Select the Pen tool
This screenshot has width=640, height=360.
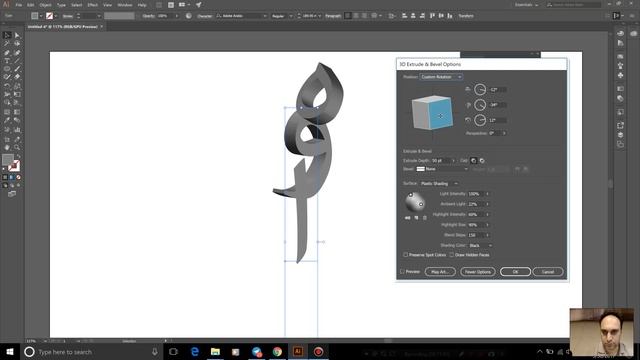pyautogui.click(x=7, y=53)
